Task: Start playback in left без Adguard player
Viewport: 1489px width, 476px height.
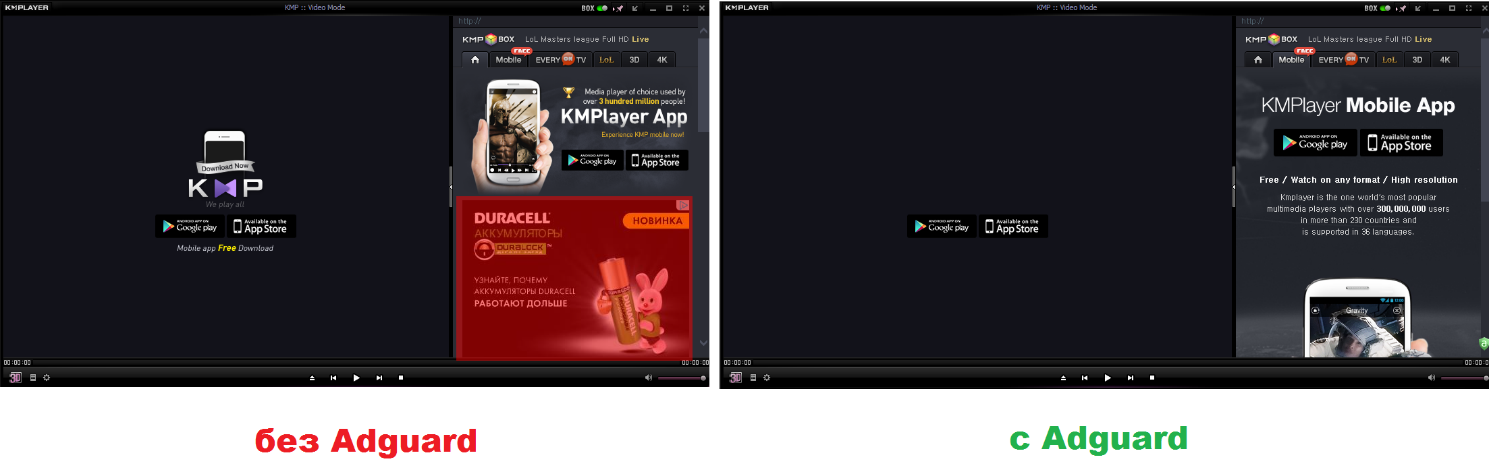Action: pyautogui.click(x=356, y=378)
